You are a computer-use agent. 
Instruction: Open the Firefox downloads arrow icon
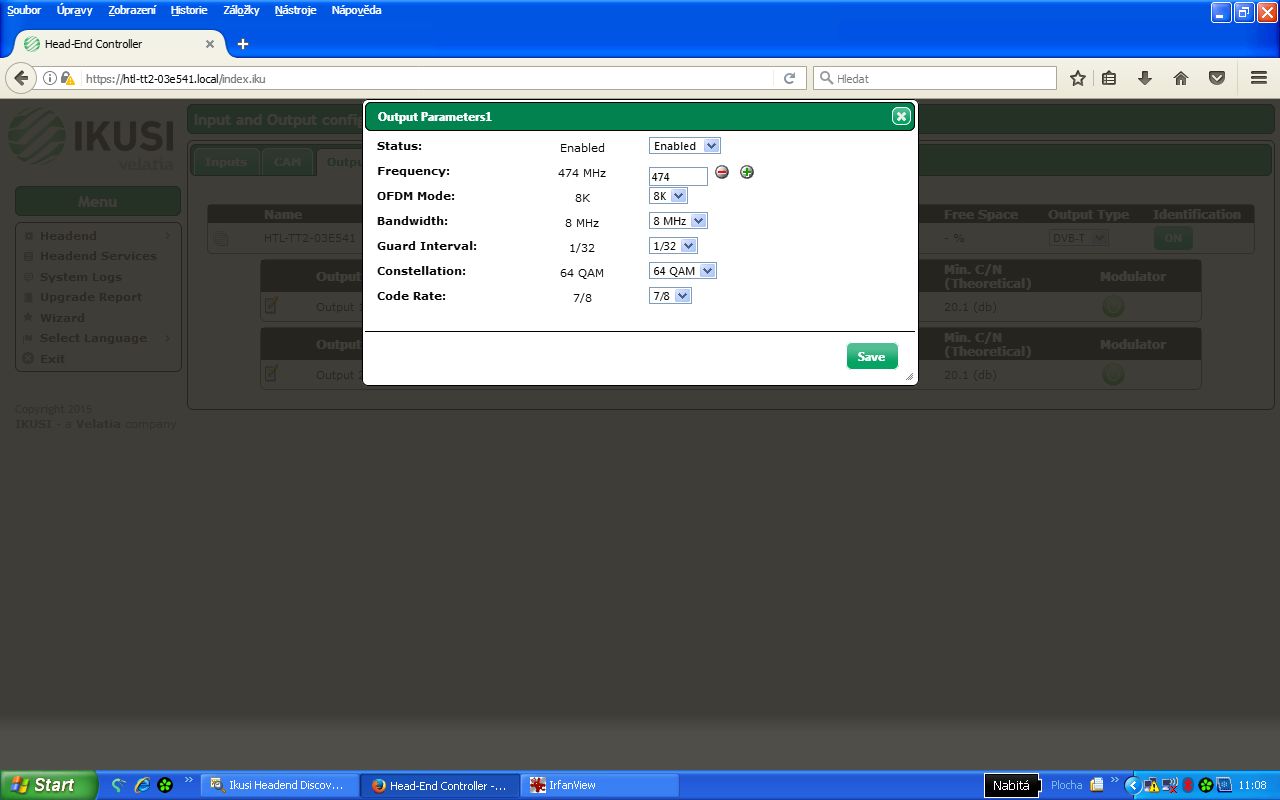[1145, 78]
